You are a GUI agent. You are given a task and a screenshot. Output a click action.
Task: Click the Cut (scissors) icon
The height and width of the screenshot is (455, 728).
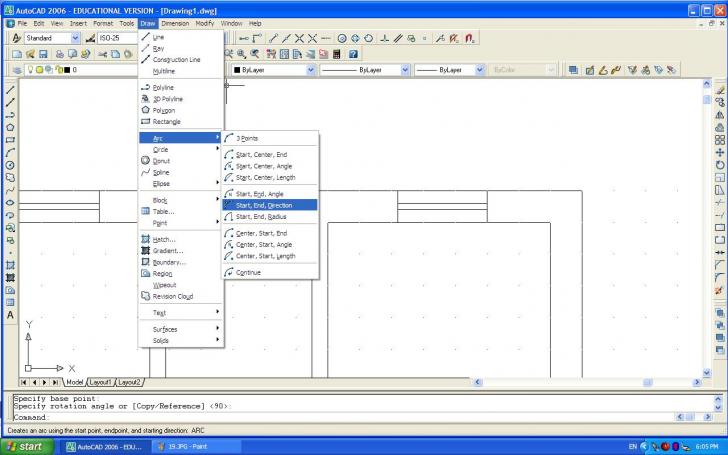coord(102,54)
